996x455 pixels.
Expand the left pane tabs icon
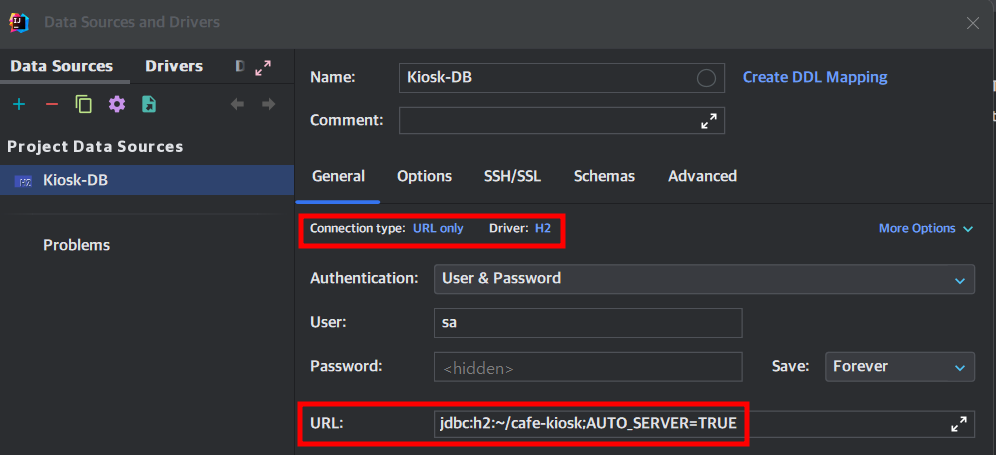pyautogui.click(x=263, y=68)
